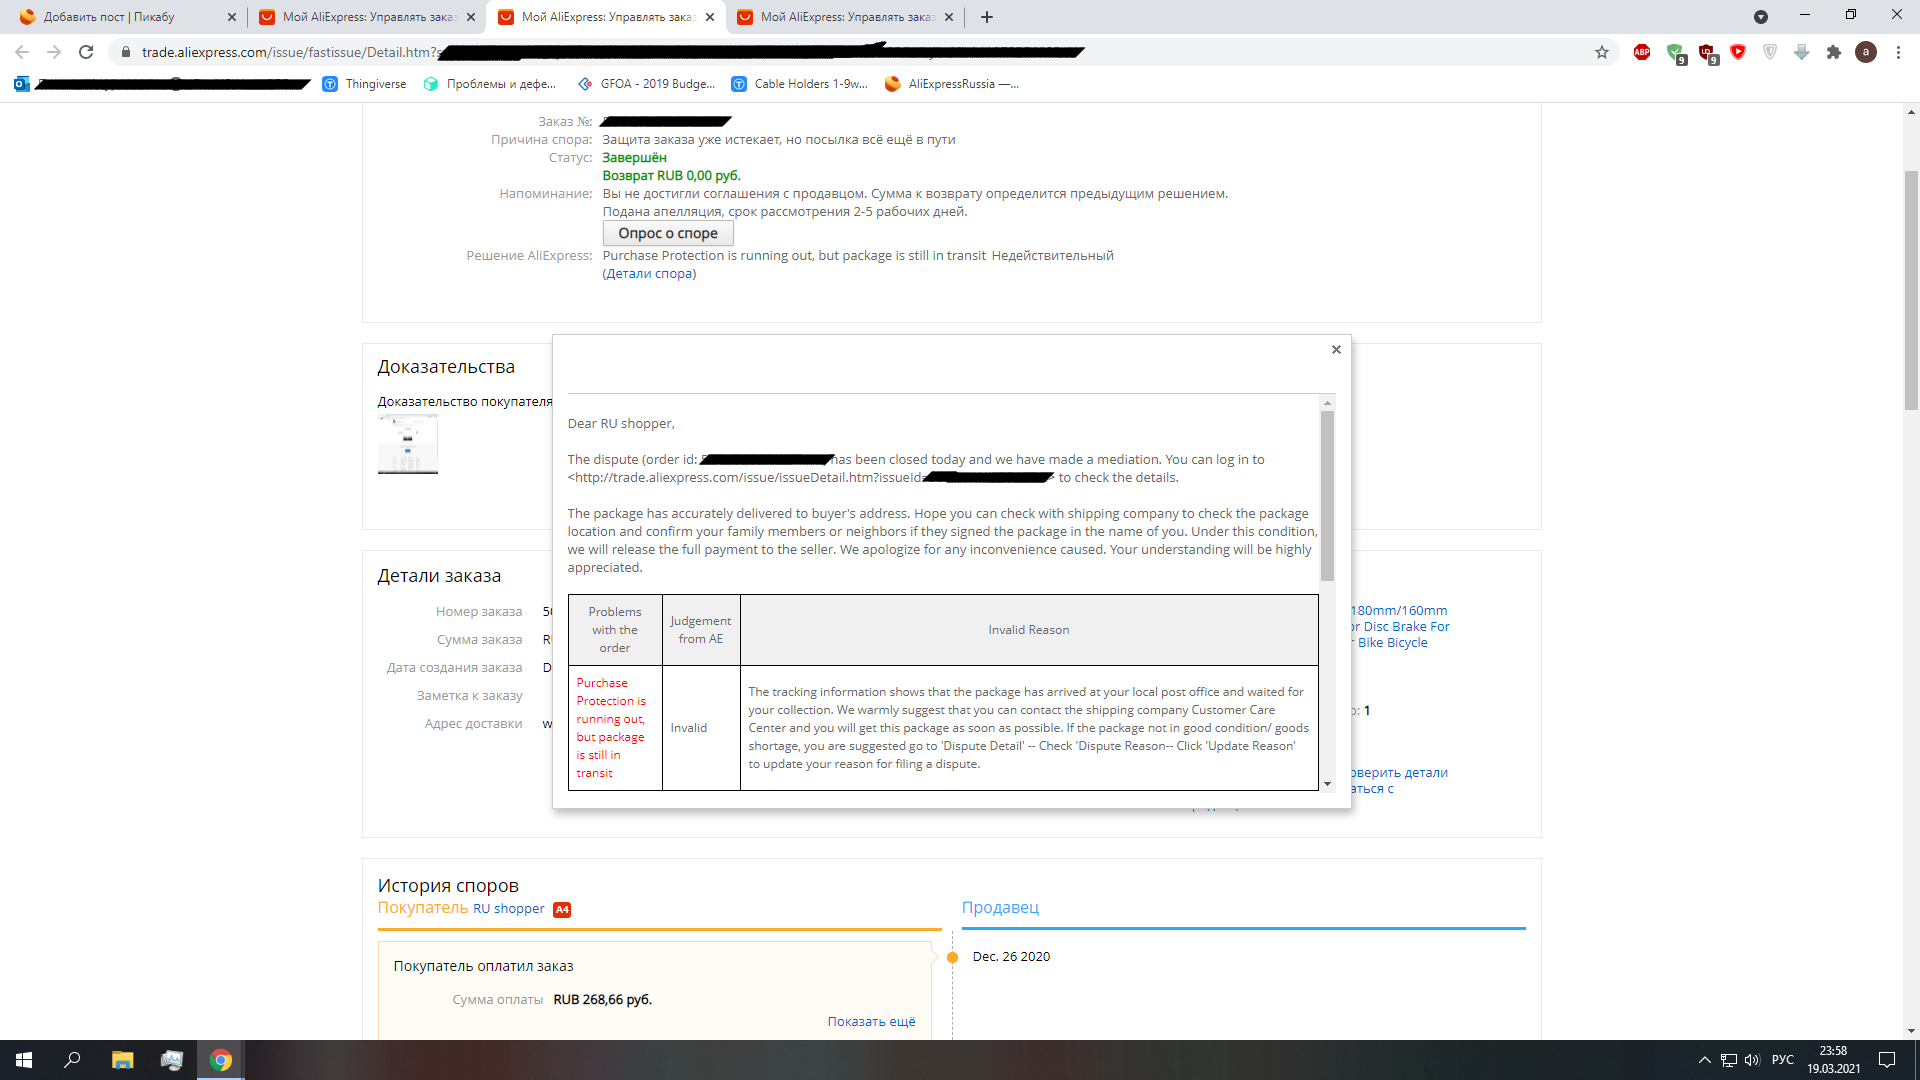Switch to last AliExpress tab

[845, 17]
